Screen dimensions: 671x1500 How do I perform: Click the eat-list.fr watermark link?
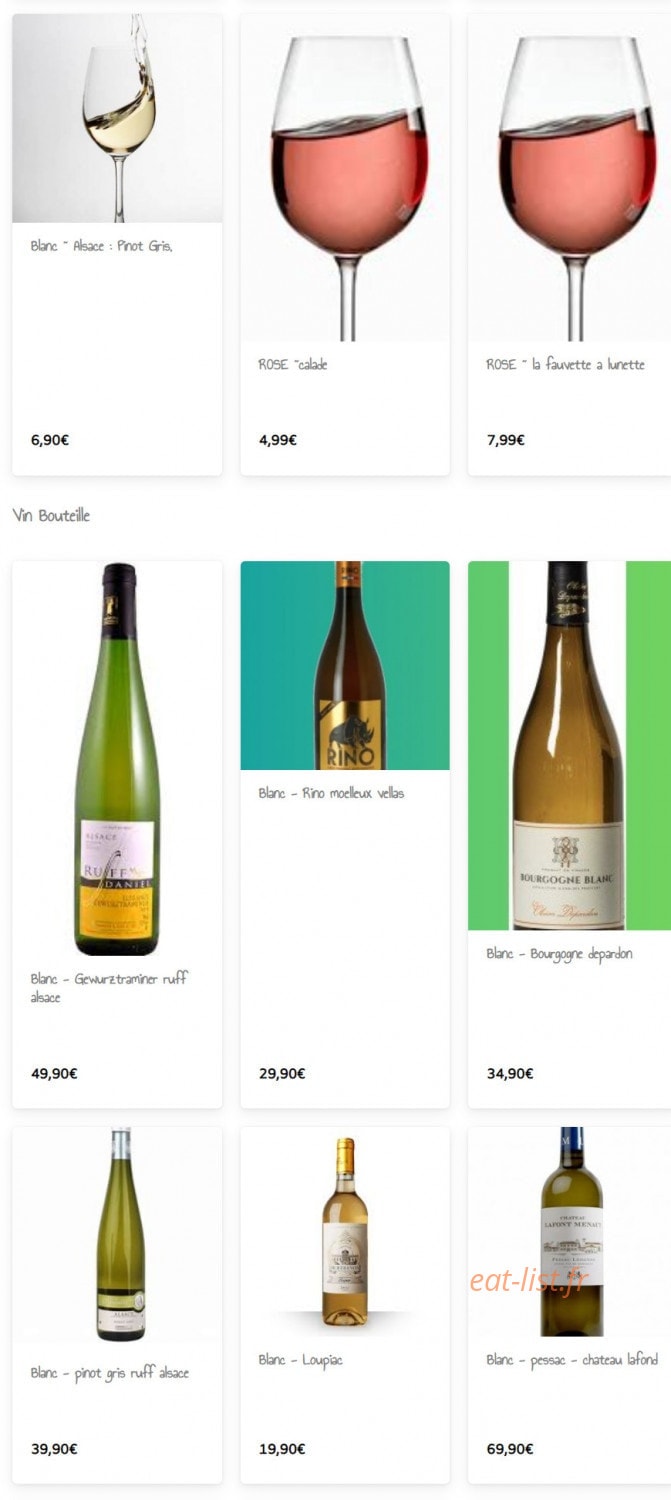(530, 1281)
